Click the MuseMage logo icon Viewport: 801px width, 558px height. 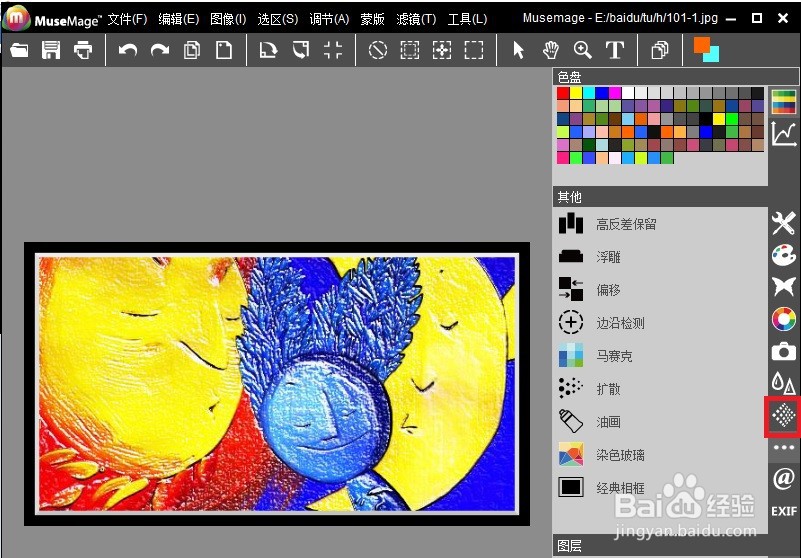point(17,19)
